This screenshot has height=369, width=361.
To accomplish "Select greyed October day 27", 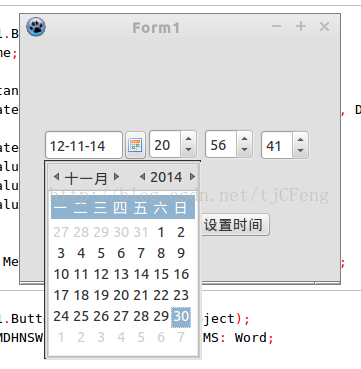I will pyautogui.click(x=61, y=232).
